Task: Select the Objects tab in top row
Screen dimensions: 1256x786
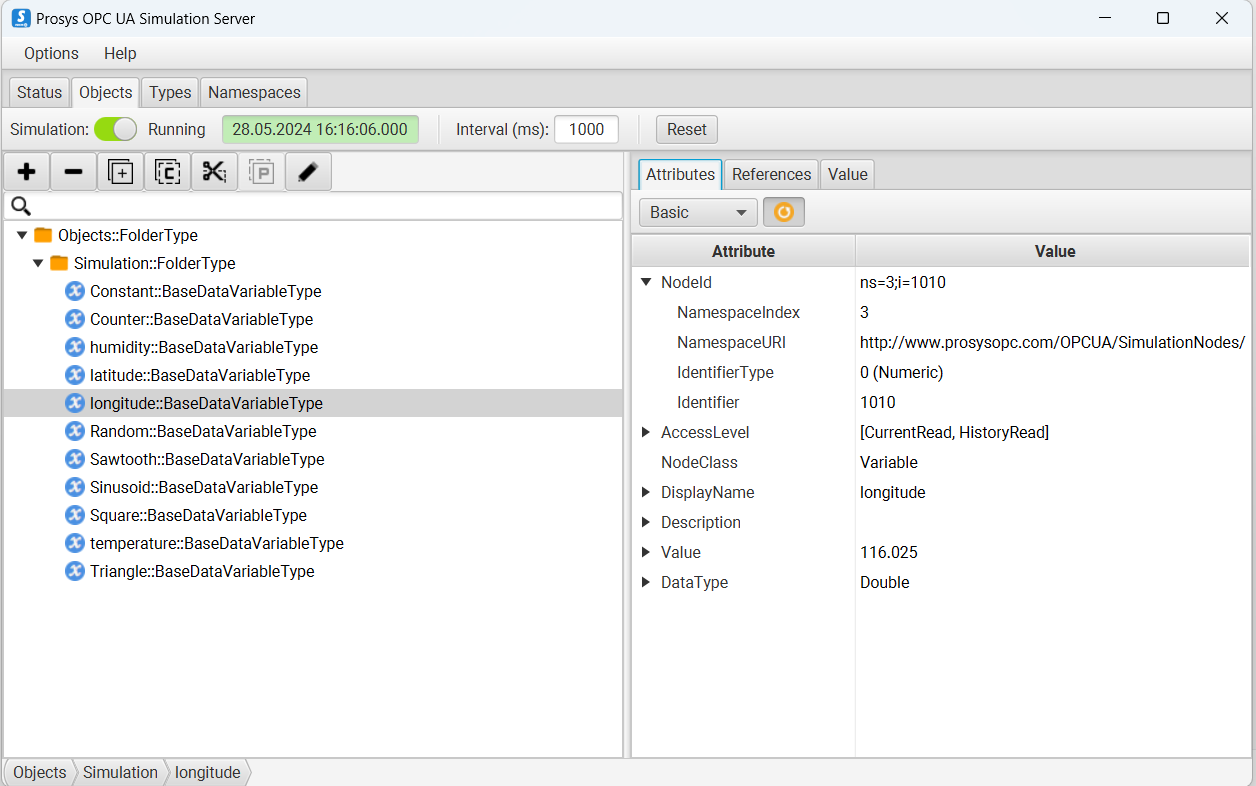Action: pyautogui.click(x=105, y=92)
